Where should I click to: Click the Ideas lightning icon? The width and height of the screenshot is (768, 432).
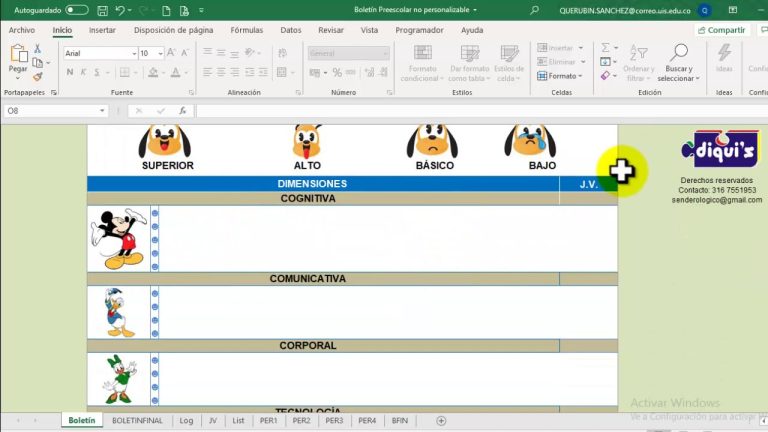[724, 52]
